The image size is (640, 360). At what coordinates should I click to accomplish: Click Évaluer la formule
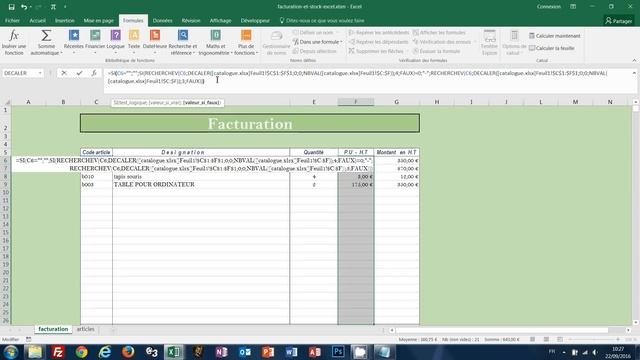(436, 51)
